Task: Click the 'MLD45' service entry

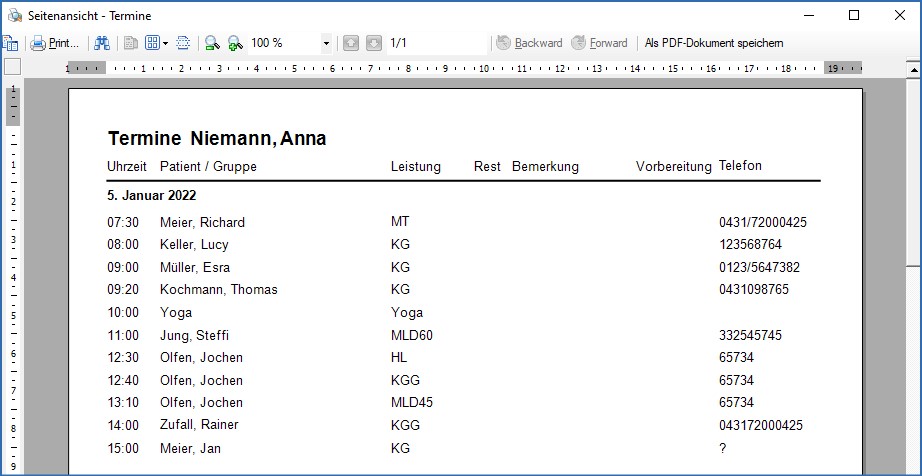Action: coord(412,403)
